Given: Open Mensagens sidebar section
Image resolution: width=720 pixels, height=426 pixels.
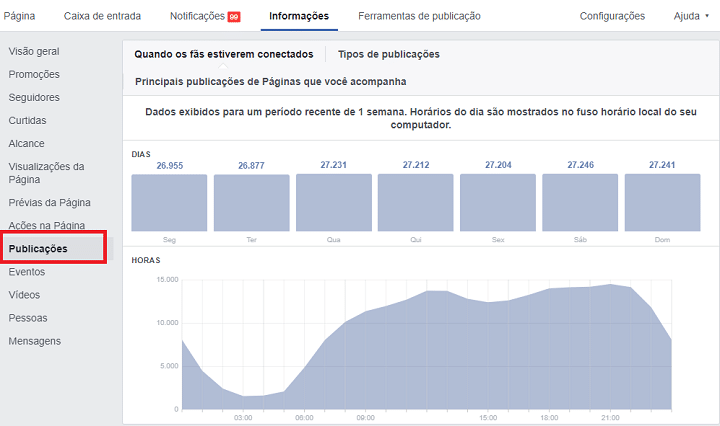Looking at the screenshot, I should 34,341.
